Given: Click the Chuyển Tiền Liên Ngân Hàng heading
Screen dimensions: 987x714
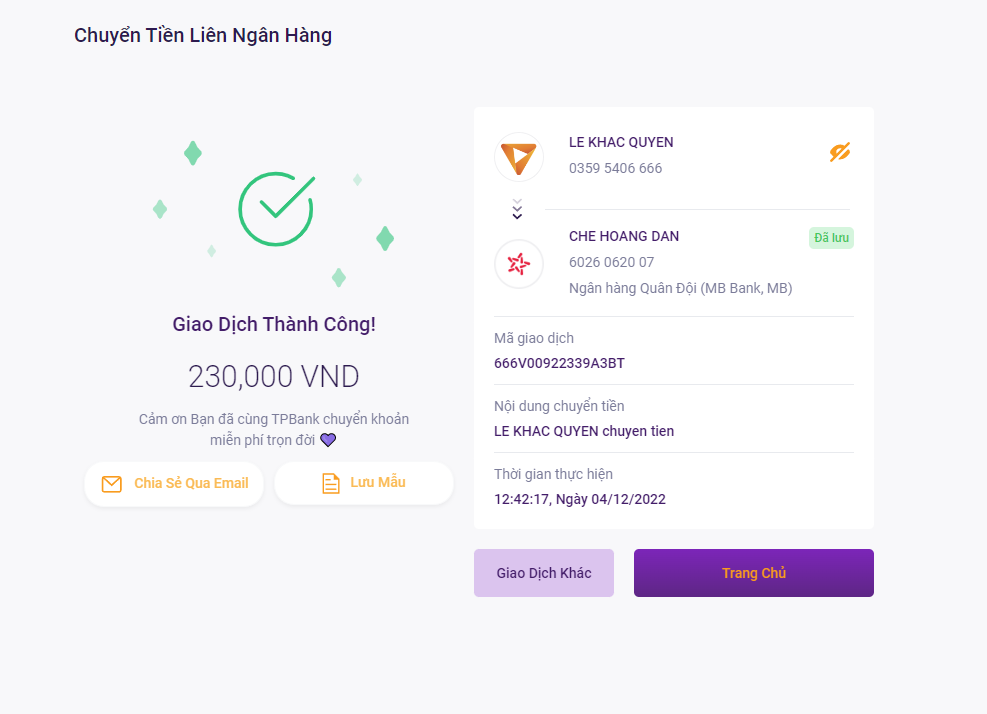Looking at the screenshot, I should point(203,35).
